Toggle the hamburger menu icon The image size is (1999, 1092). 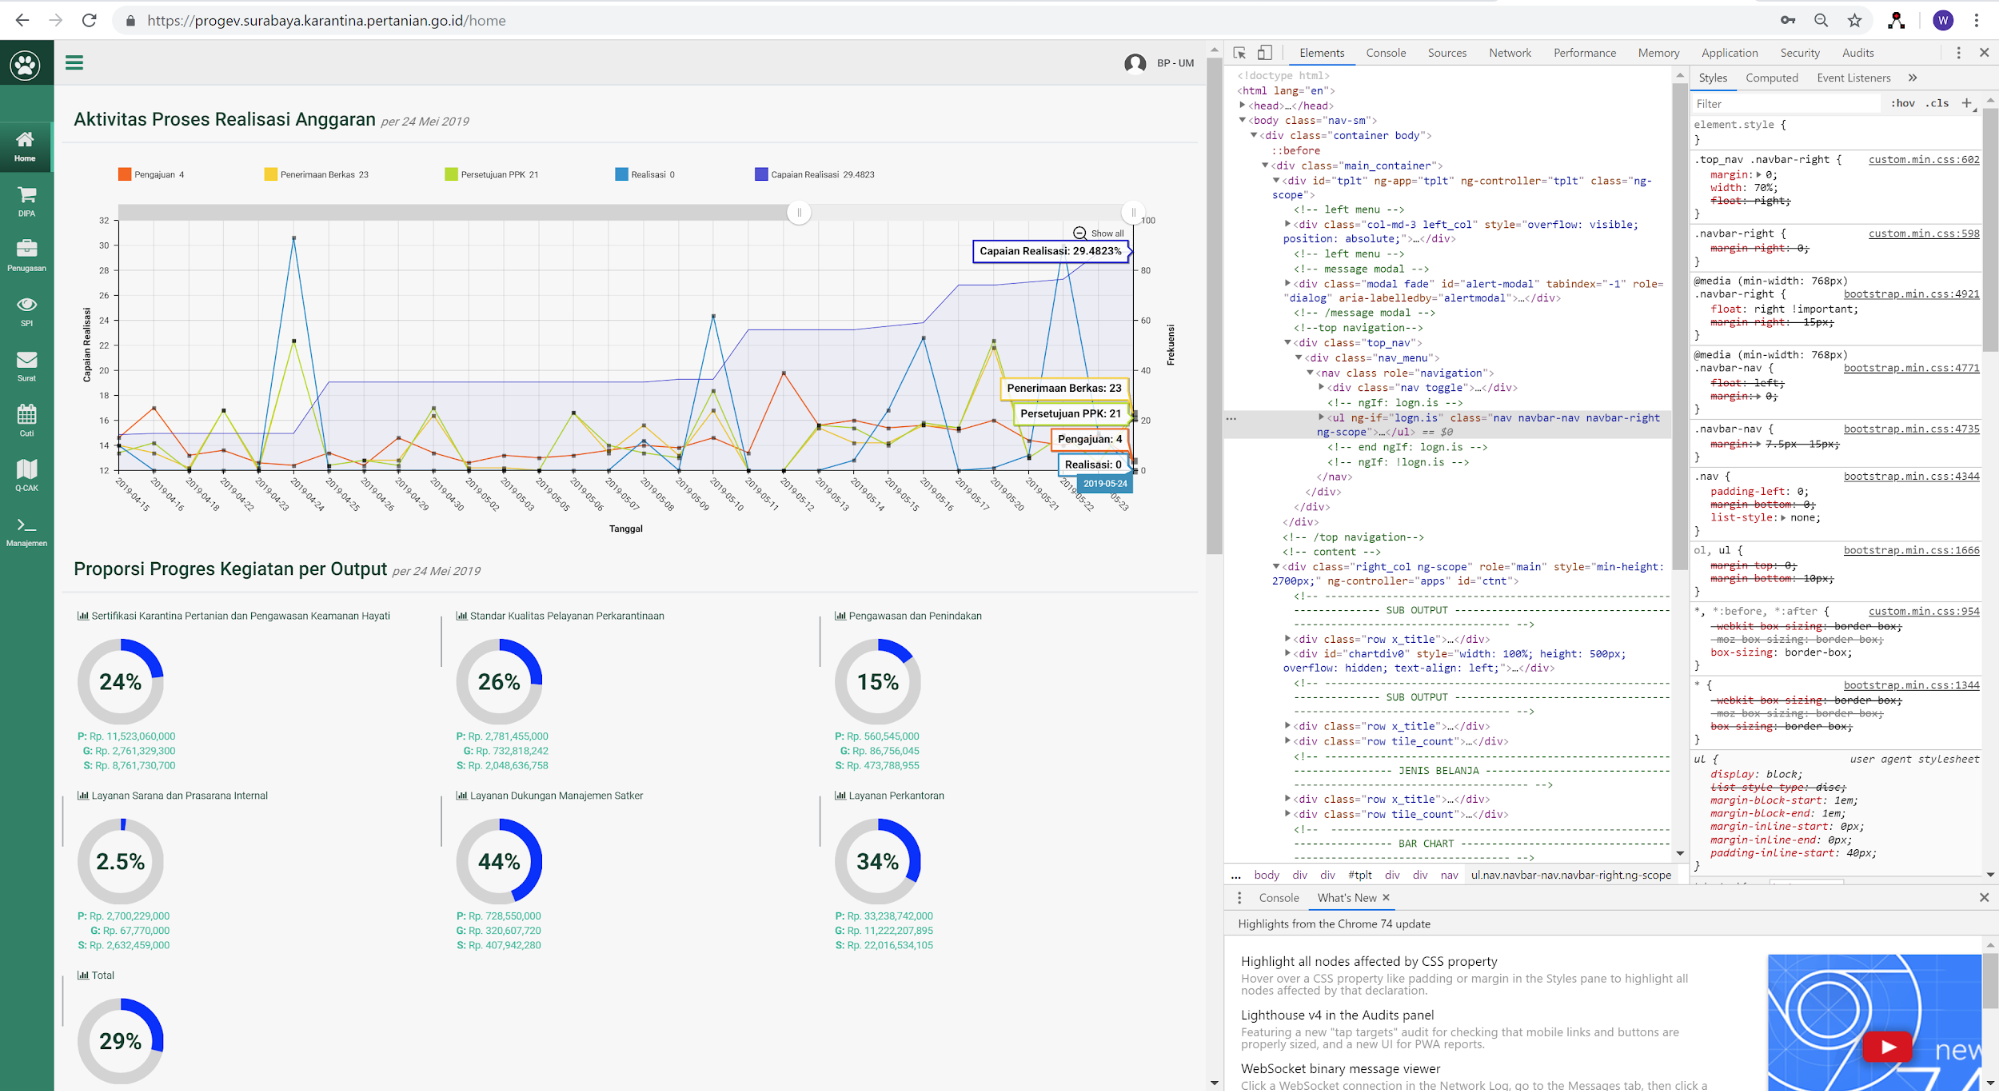point(74,63)
